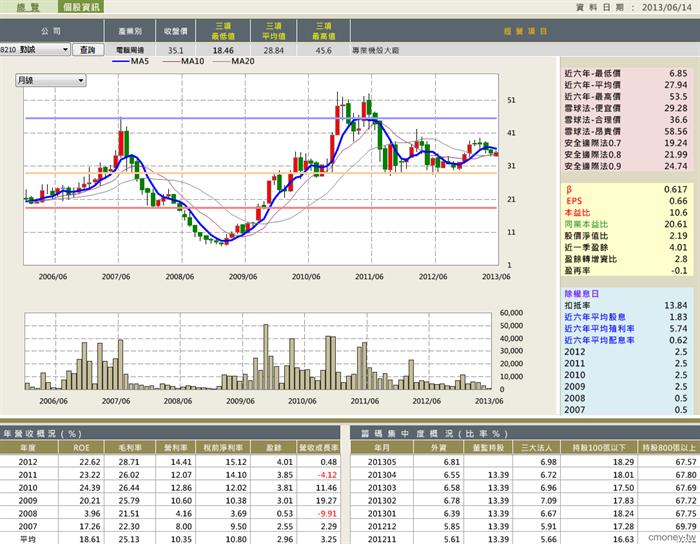Click the 產業別 column header
The width and height of the screenshot is (700, 544).
[x=130, y=31]
